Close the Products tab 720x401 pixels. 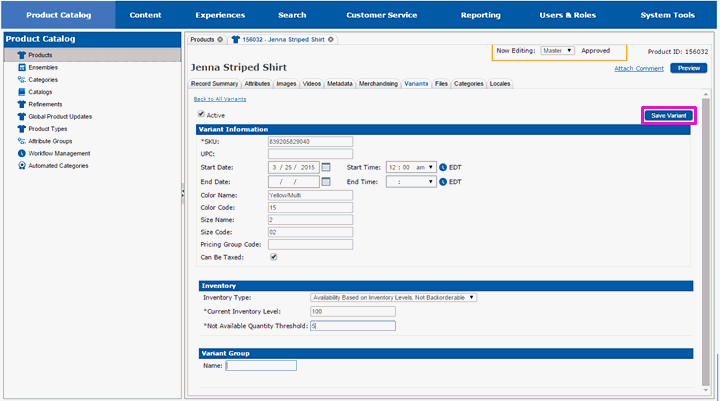coord(220,40)
